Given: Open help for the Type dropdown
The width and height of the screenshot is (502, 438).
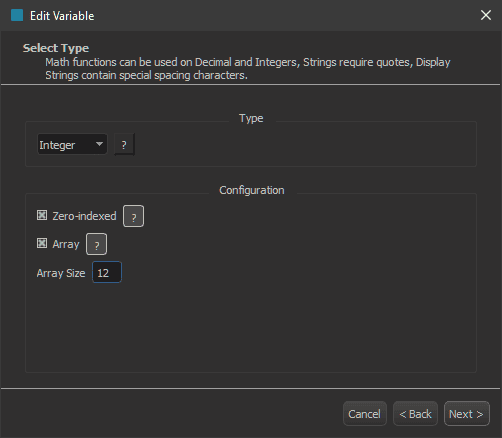Looking at the screenshot, I should tap(124, 144).
